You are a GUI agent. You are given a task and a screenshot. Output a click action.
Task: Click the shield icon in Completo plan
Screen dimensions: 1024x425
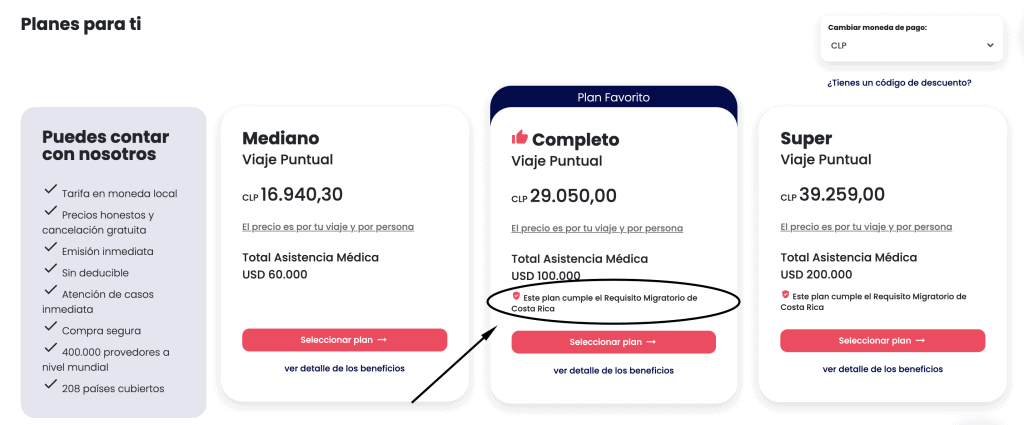(x=516, y=296)
